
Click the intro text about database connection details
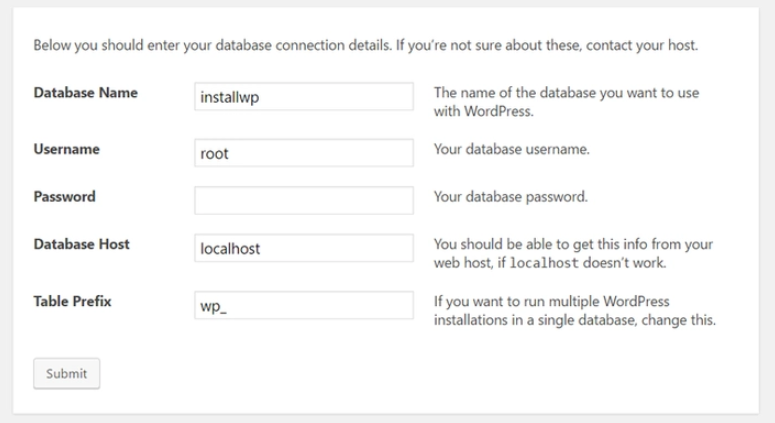366,45
